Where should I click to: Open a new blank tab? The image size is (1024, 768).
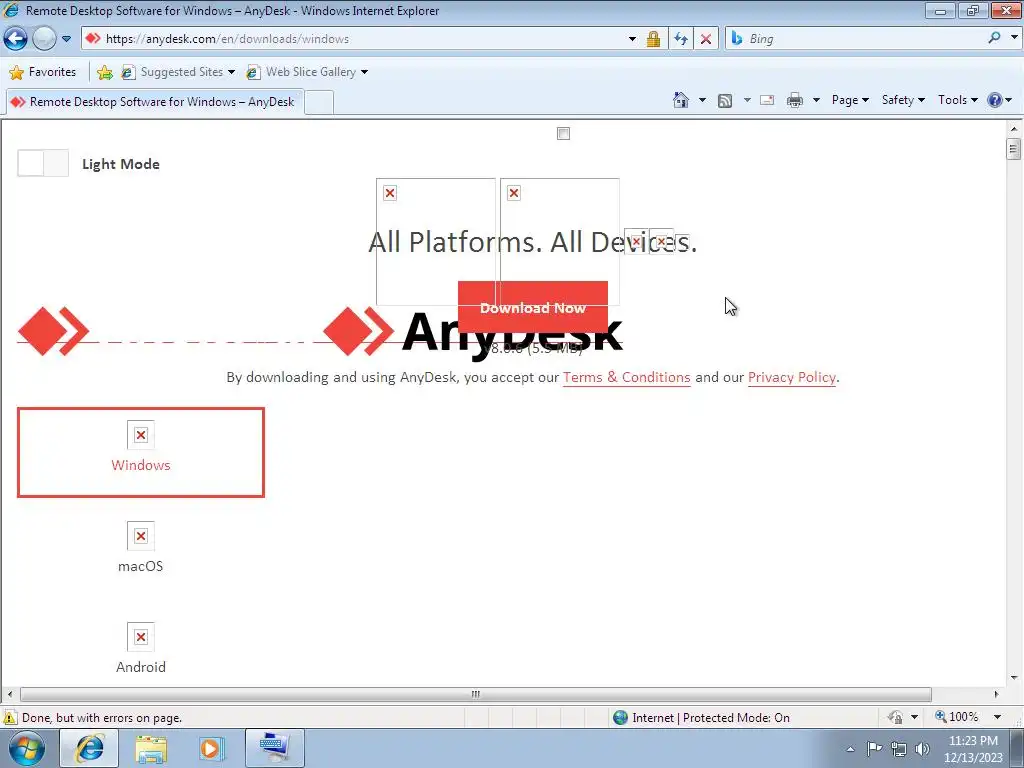(319, 103)
